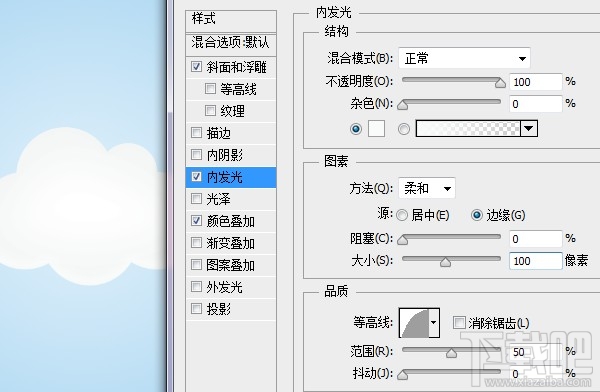
Task: Toggle the 斜面和浮雕 checkbox
Action: 196,67
